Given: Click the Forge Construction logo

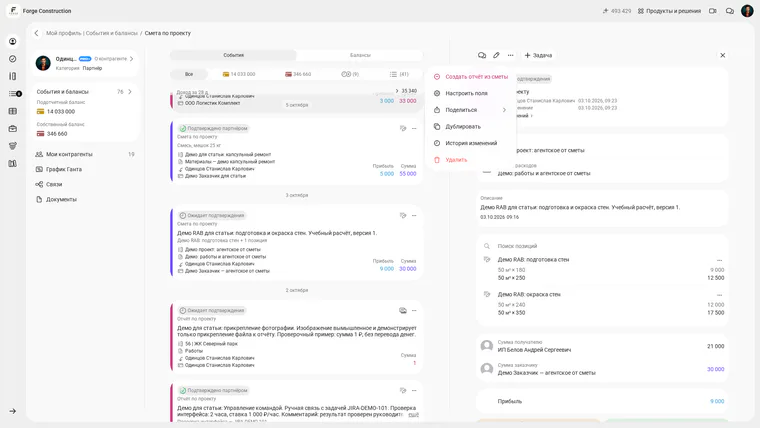Looking at the screenshot, I should [x=13, y=10].
